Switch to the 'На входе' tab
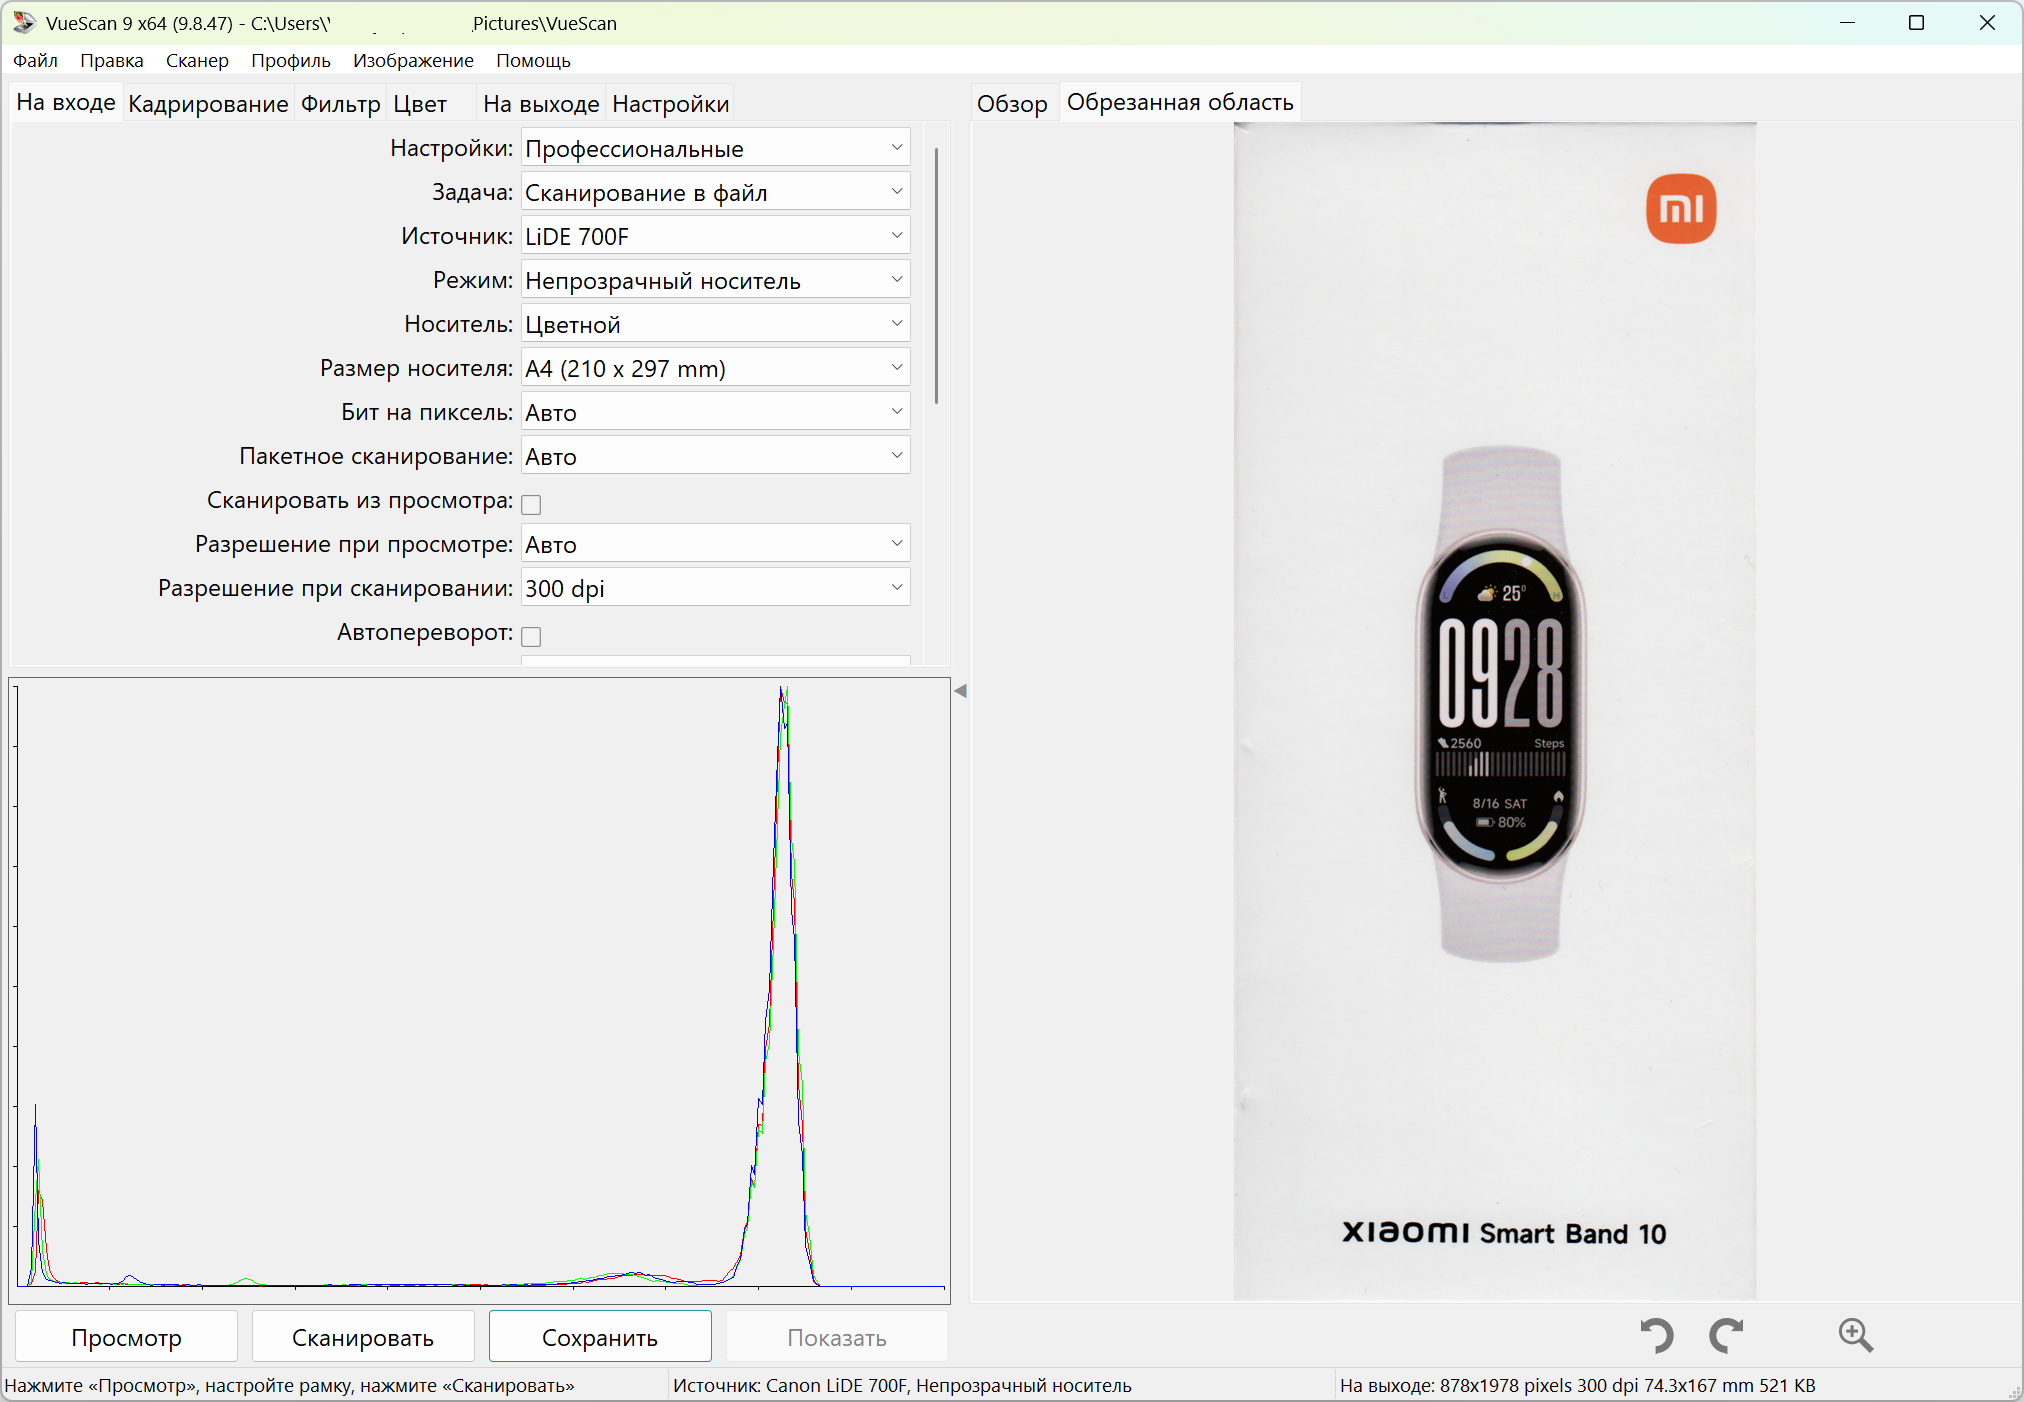Viewport: 2024px width, 1402px height. 66,103
